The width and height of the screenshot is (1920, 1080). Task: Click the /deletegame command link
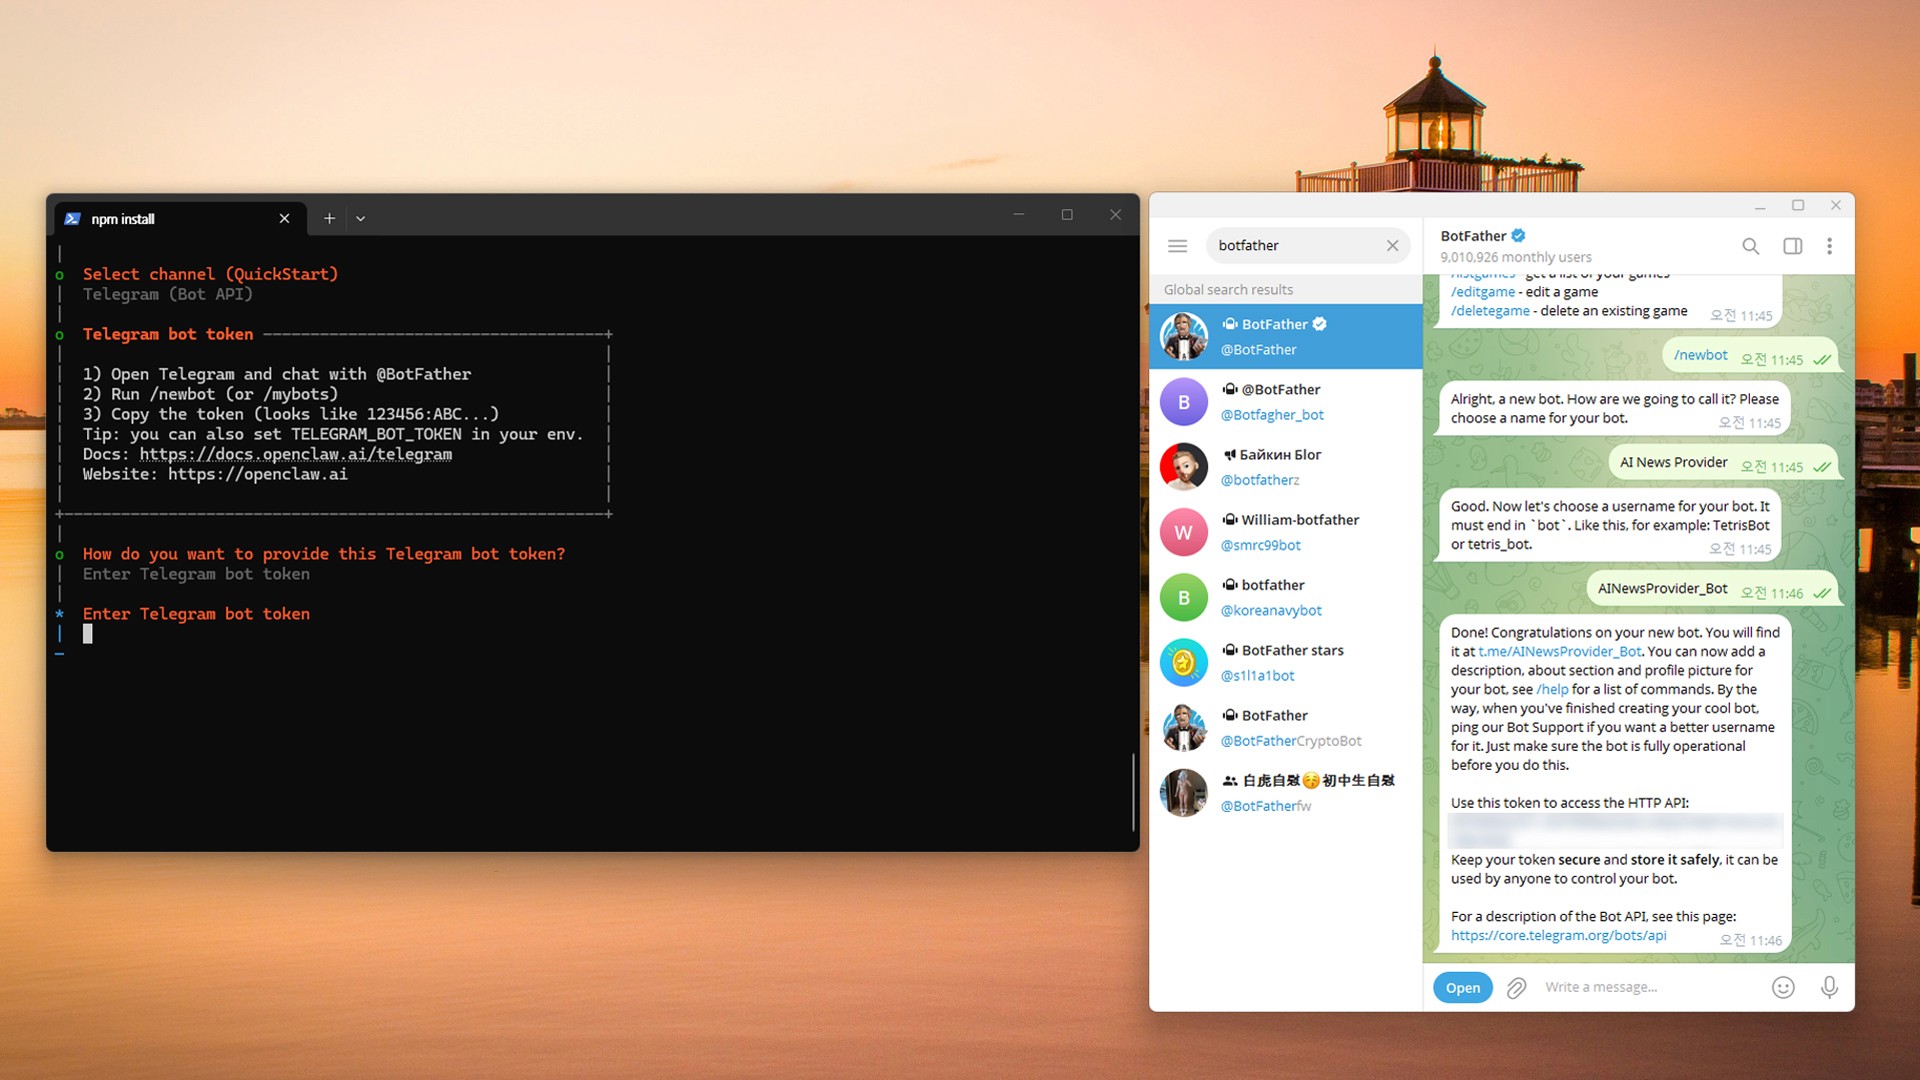(1490, 311)
